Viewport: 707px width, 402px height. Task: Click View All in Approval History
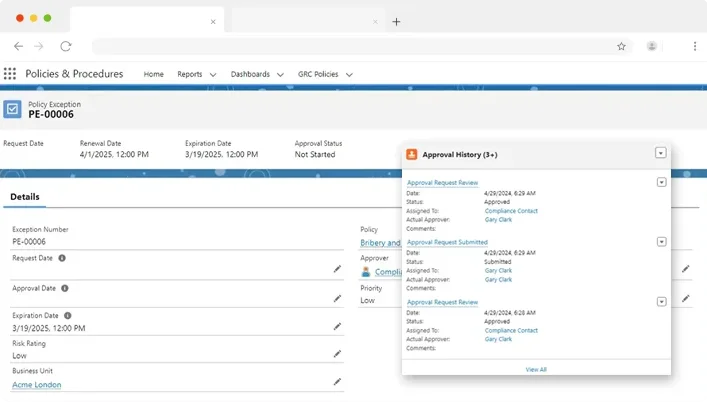point(536,369)
